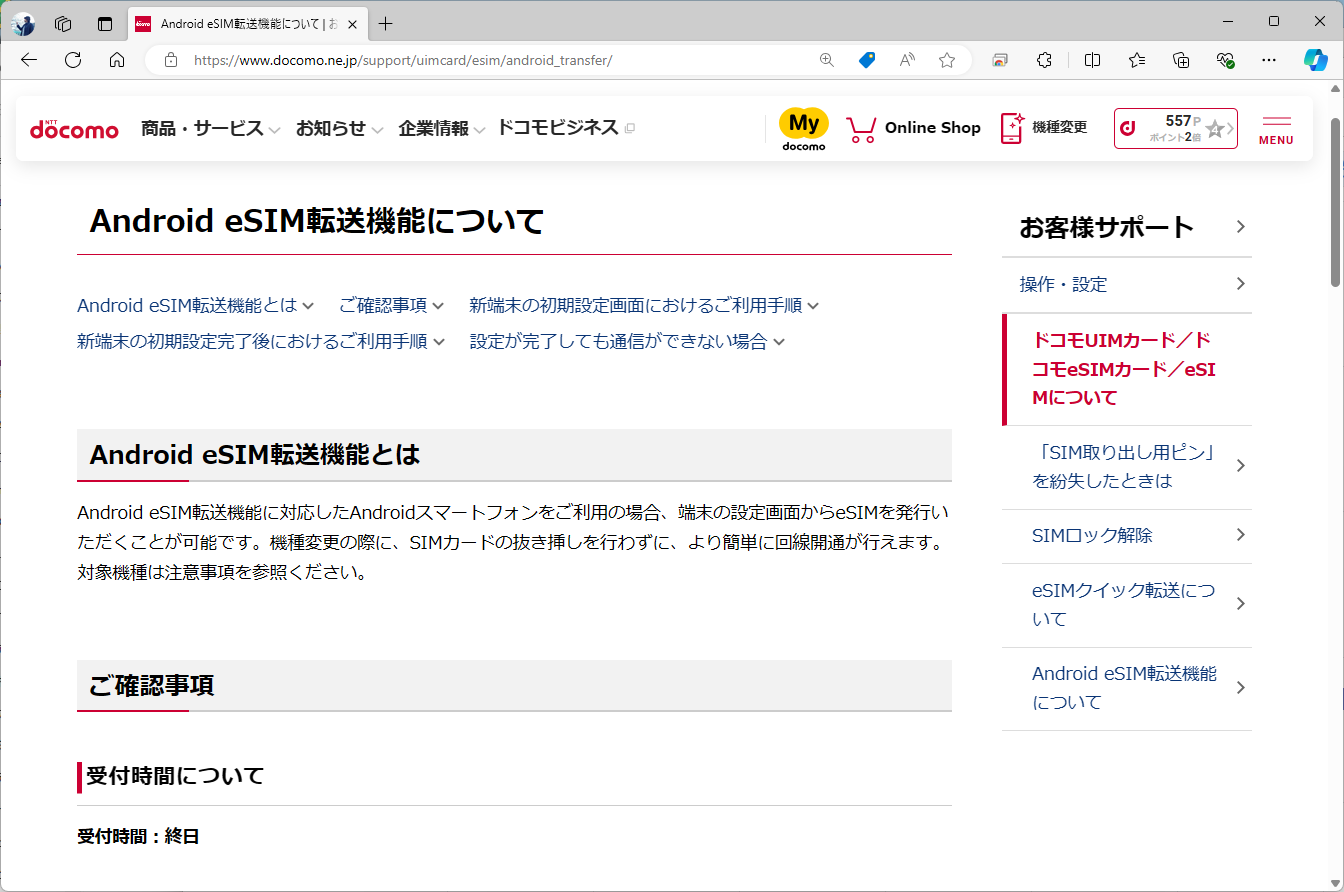Expand the ご確認事項 section chevron
The image size is (1344, 892).
coord(440,305)
